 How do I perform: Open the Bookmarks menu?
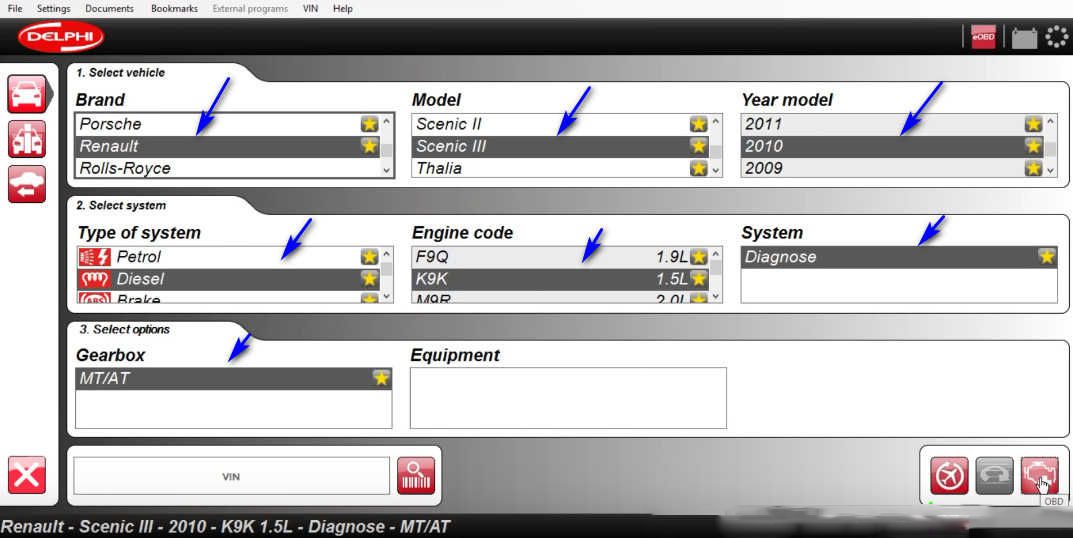pyautogui.click(x=174, y=8)
